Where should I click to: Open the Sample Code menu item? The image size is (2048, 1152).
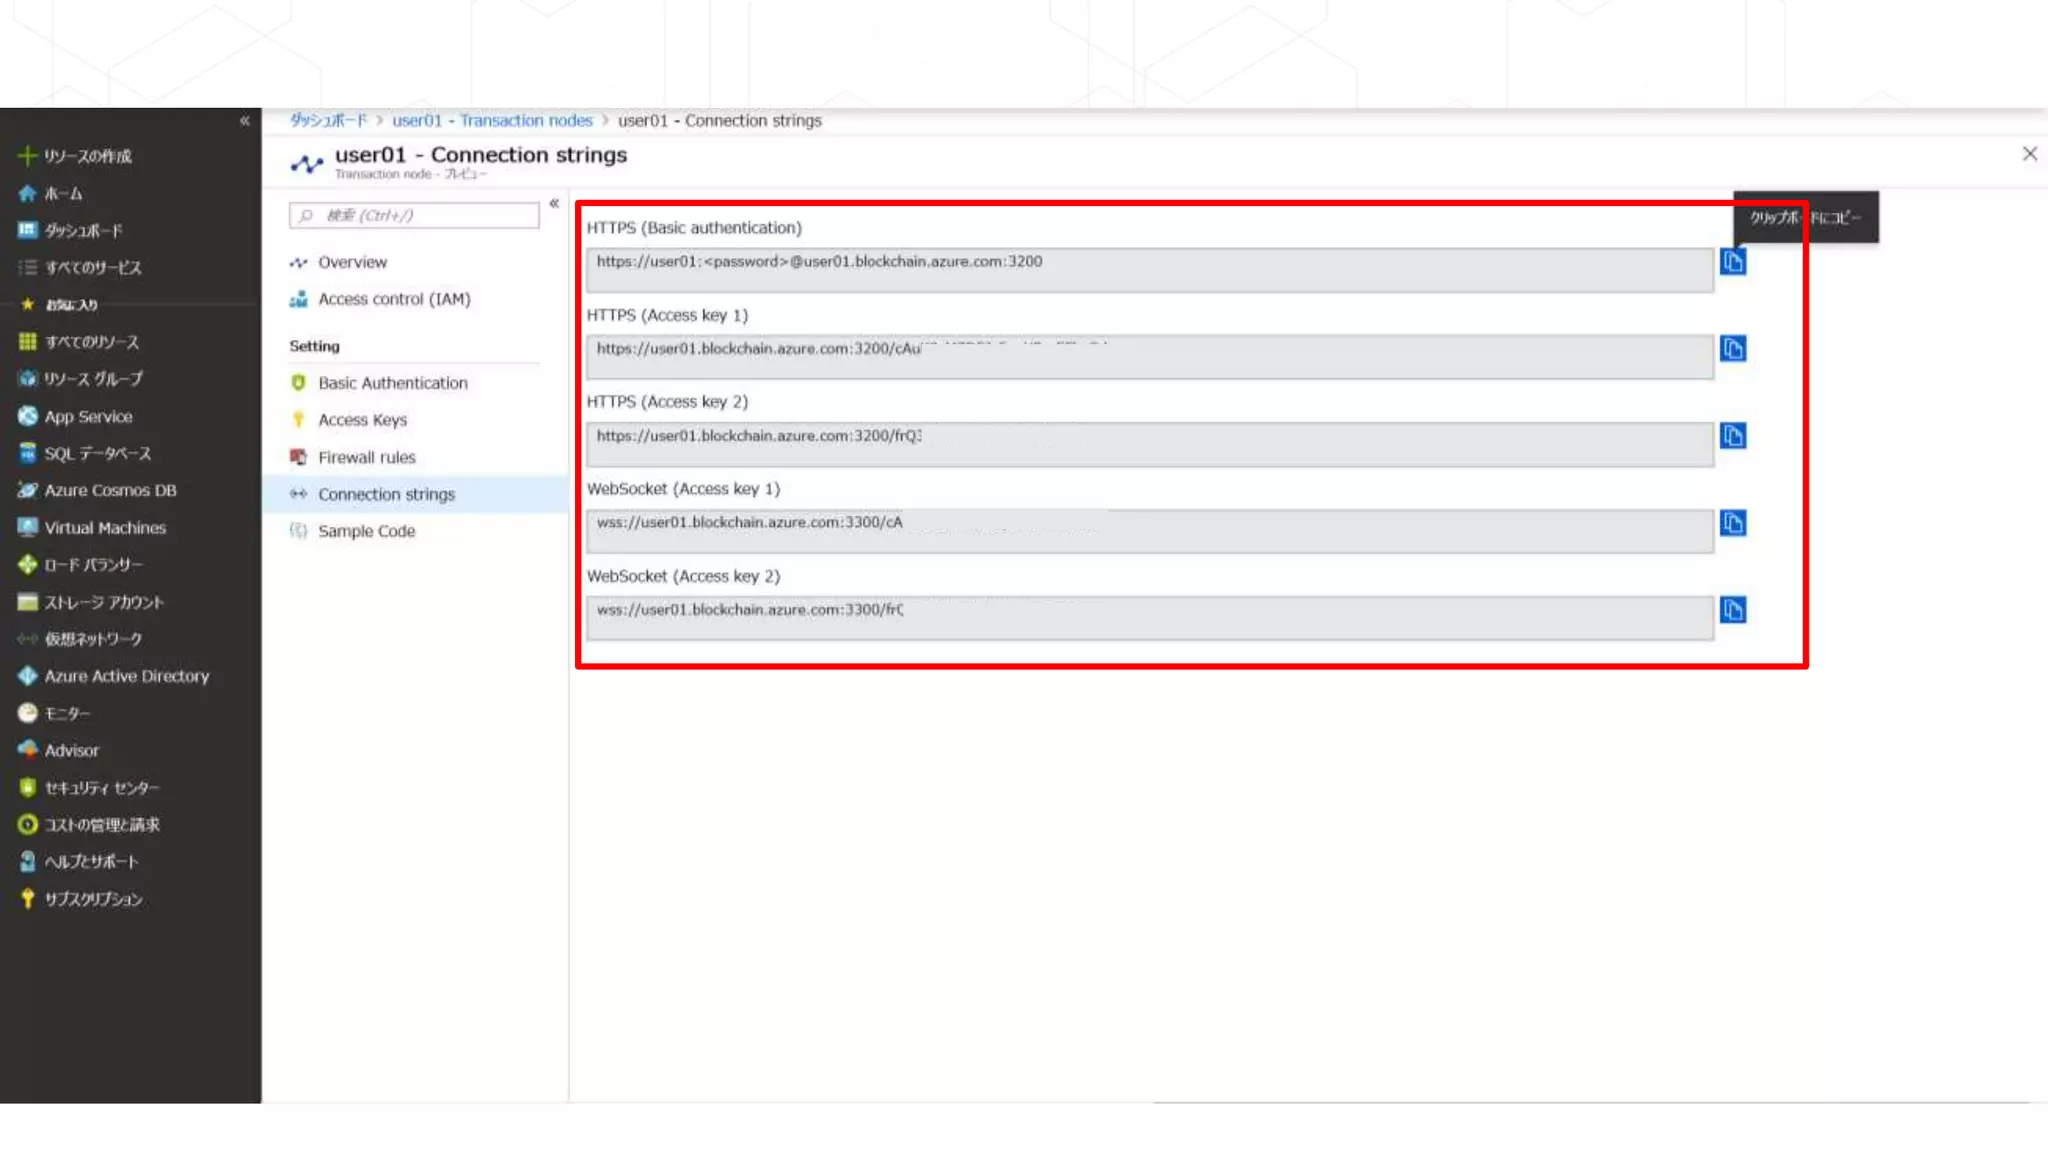coord(366,531)
